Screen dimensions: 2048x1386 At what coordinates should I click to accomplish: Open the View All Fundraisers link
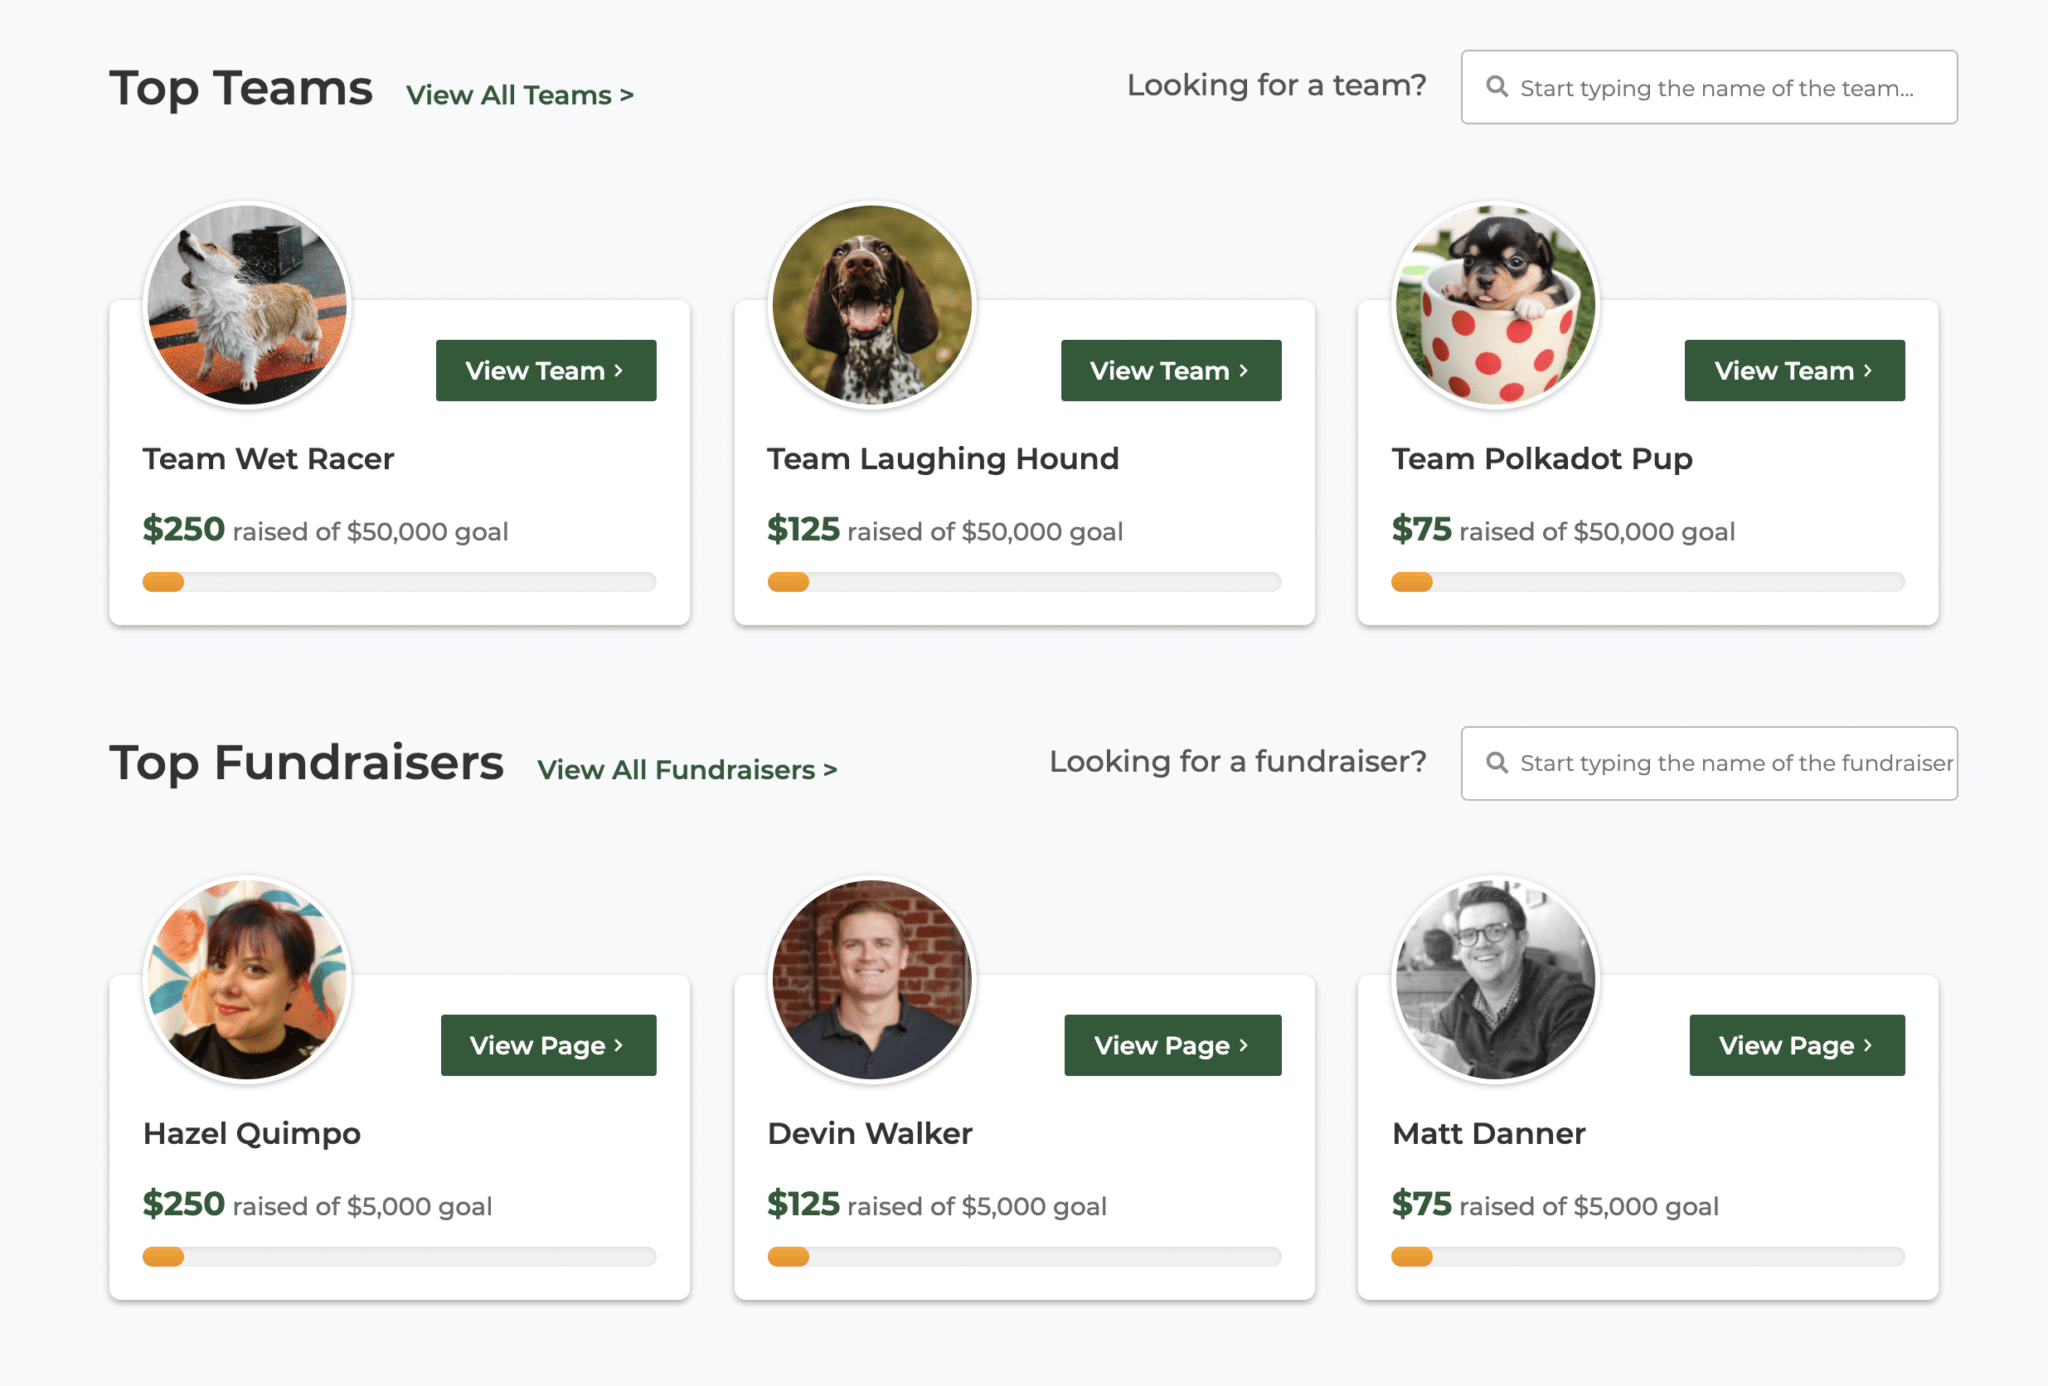[x=686, y=769]
